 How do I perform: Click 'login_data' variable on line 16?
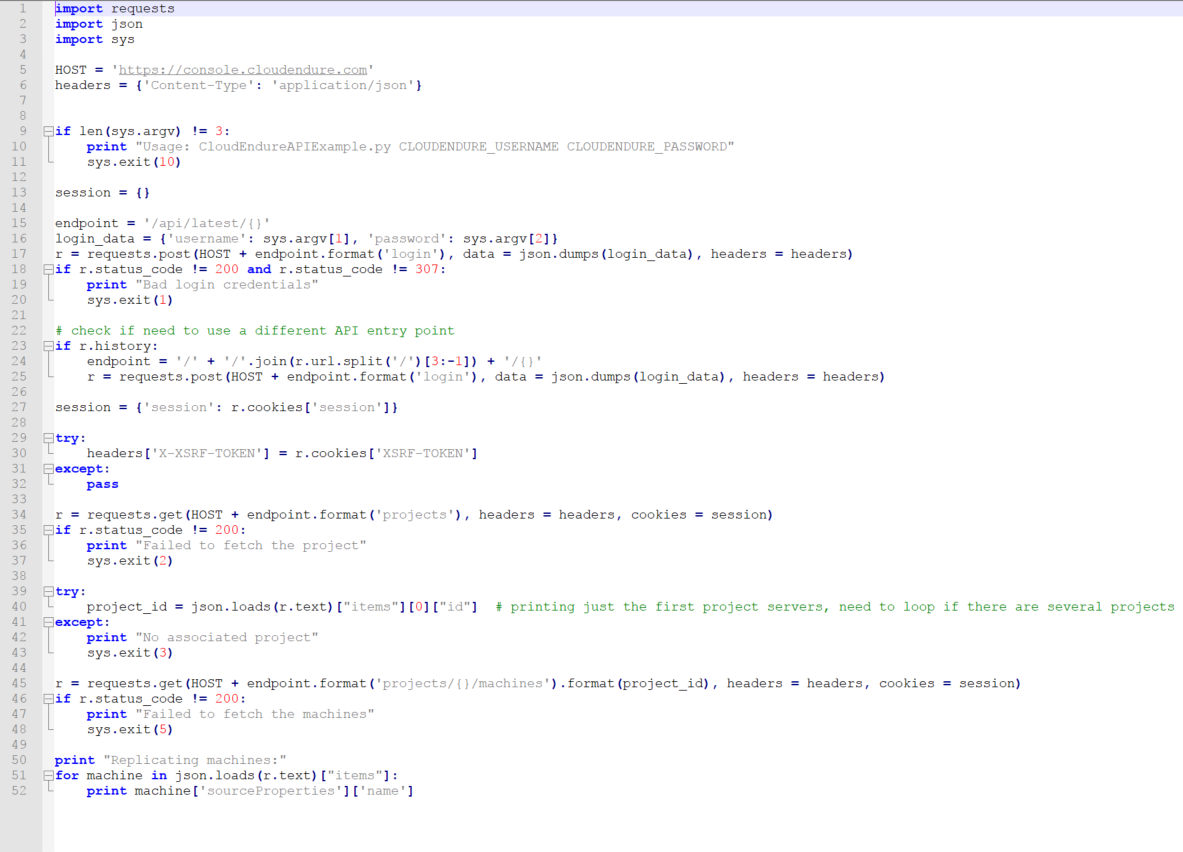94,238
